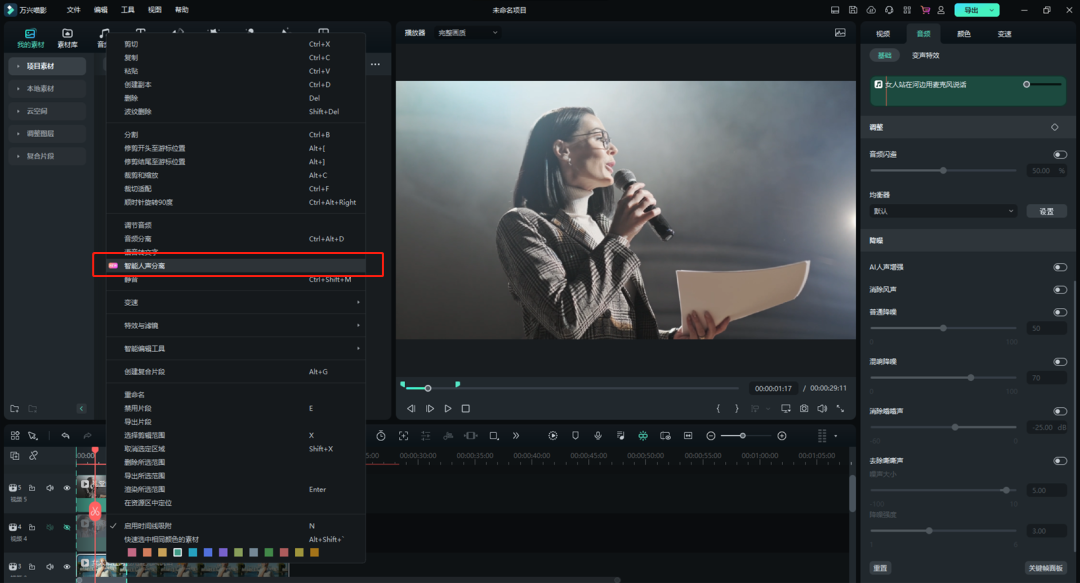Open the 导出 export button dropdown arrow
Screen dimensions: 1080x583
coord(992,10)
